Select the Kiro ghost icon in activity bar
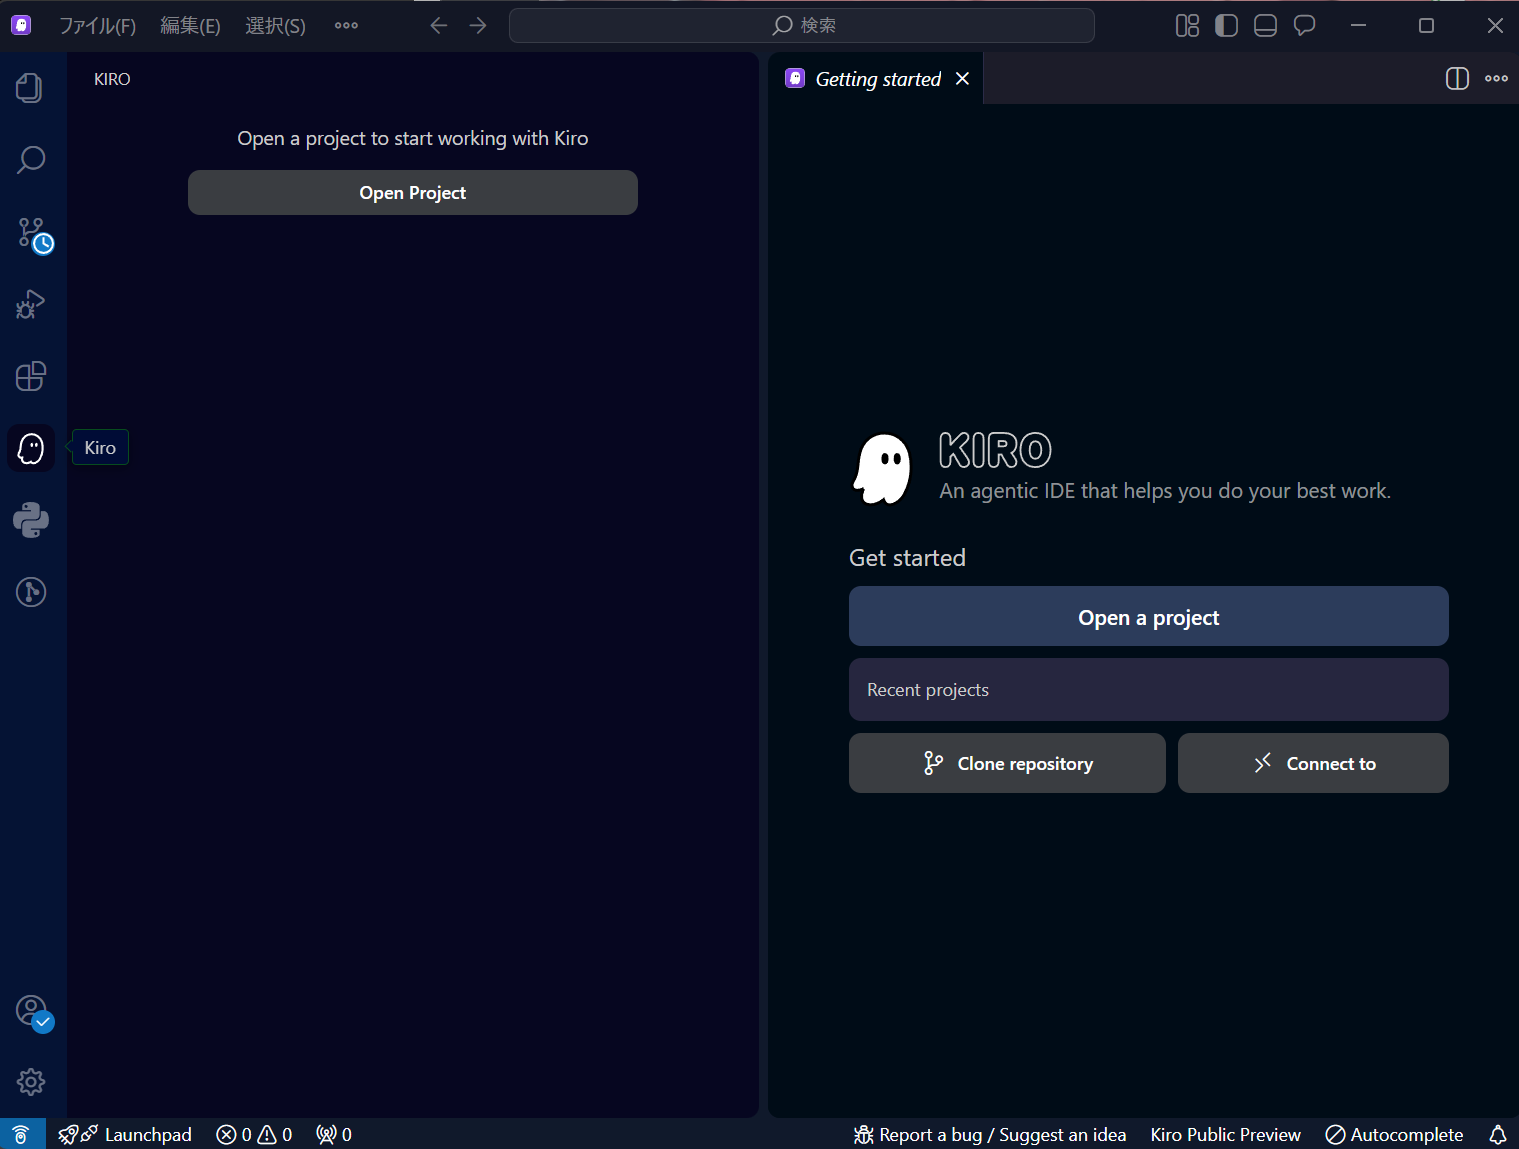Image resolution: width=1519 pixels, height=1149 pixels. tap(31, 448)
